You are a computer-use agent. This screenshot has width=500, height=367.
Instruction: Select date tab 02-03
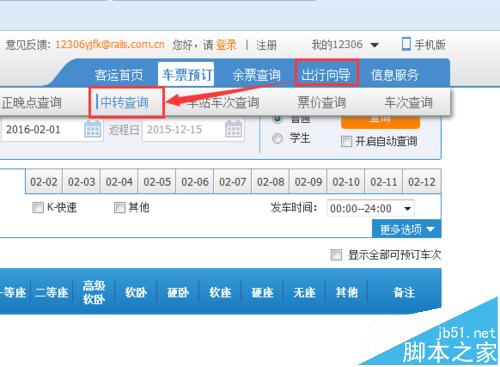coord(81,182)
